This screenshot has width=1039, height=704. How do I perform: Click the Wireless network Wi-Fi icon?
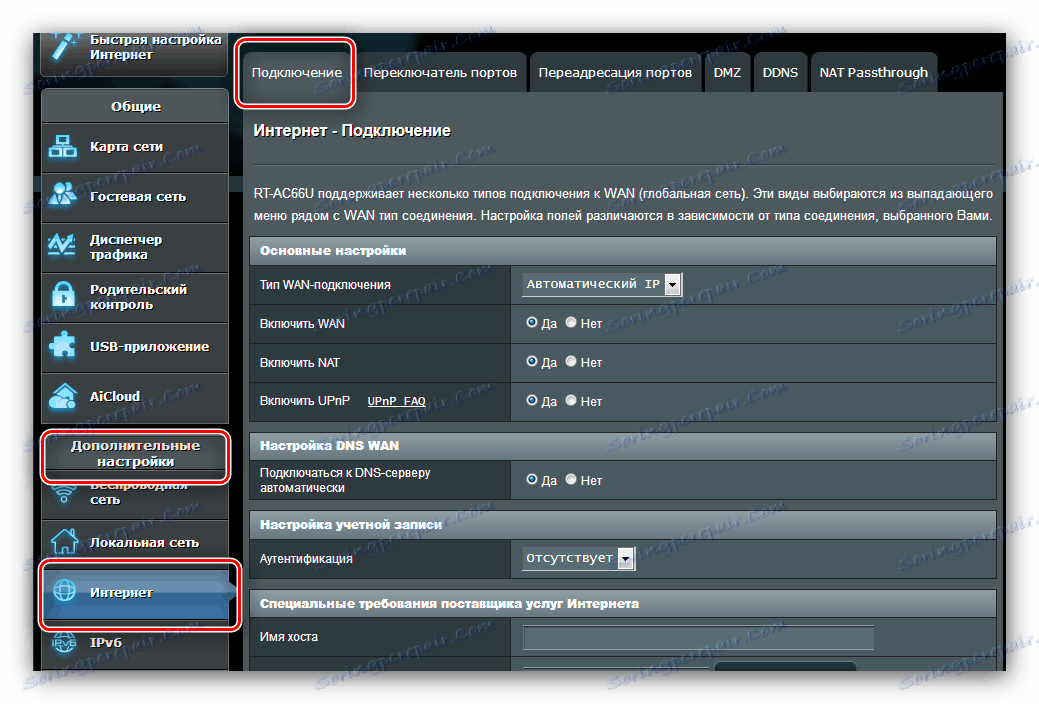pyautogui.click(x=64, y=495)
